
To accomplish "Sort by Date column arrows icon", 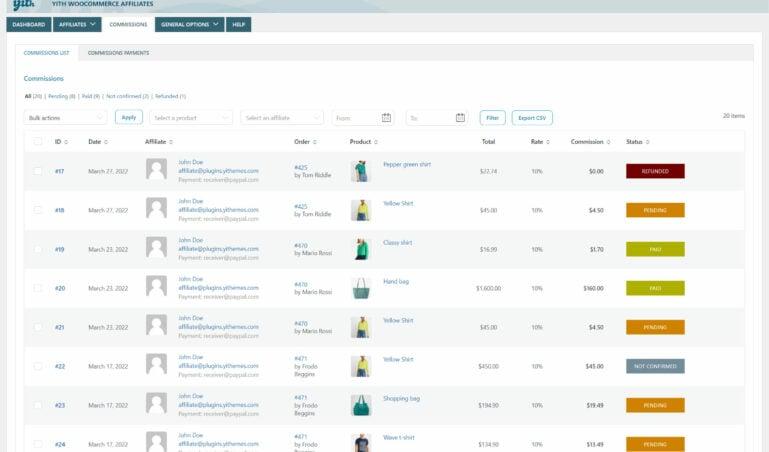I will pyautogui.click(x=106, y=142).
